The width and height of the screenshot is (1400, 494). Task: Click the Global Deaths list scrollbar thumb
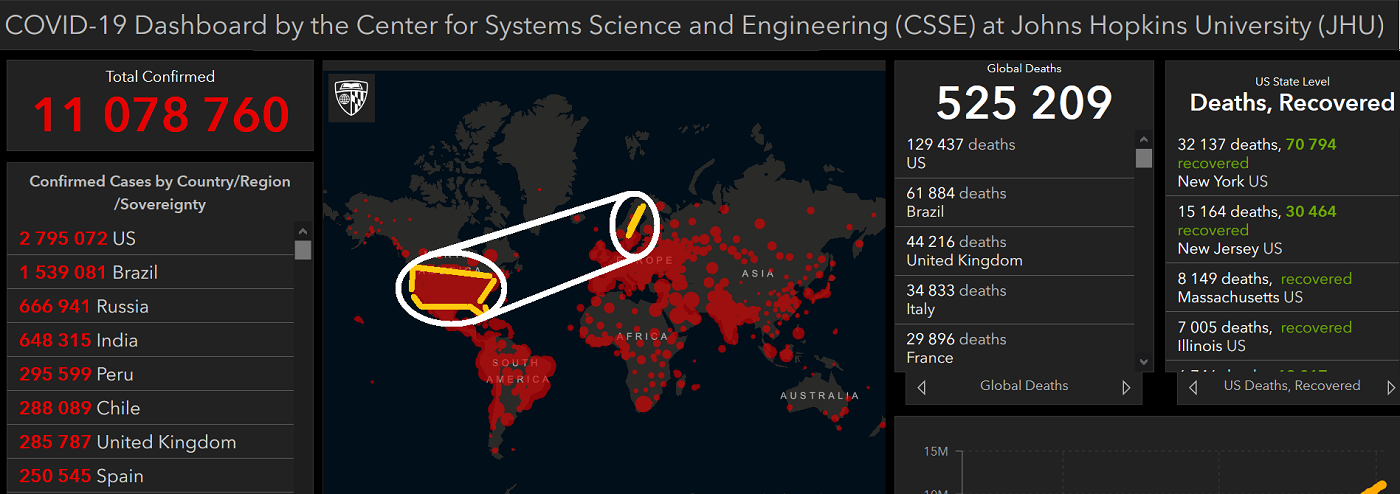(x=1144, y=158)
